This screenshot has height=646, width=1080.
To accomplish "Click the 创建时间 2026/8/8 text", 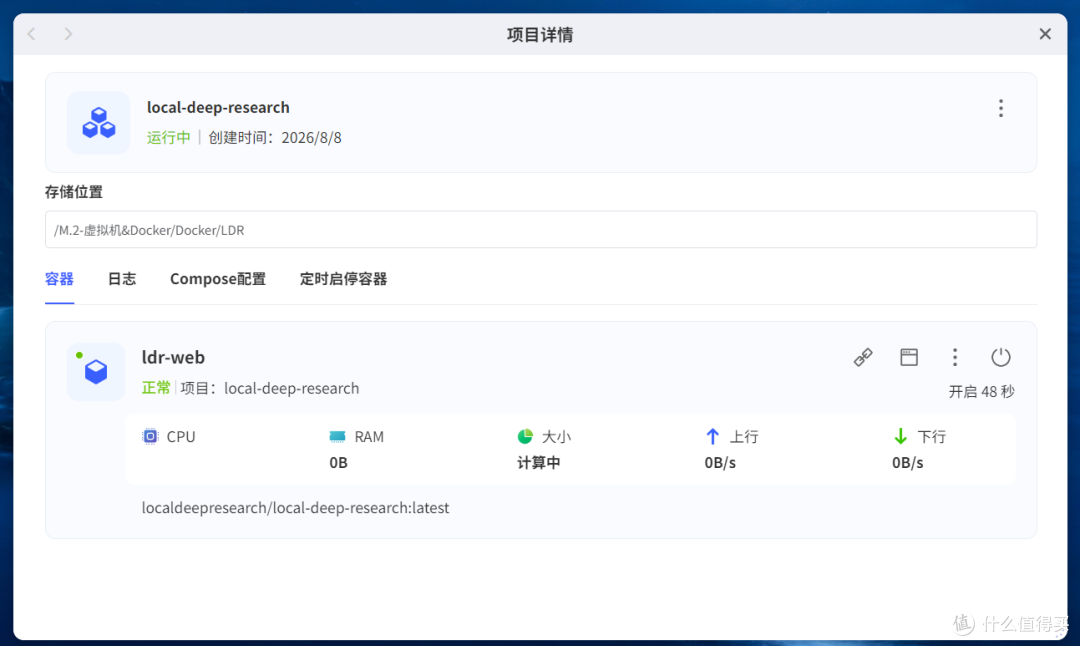I will pyautogui.click(x=275, y=137).
